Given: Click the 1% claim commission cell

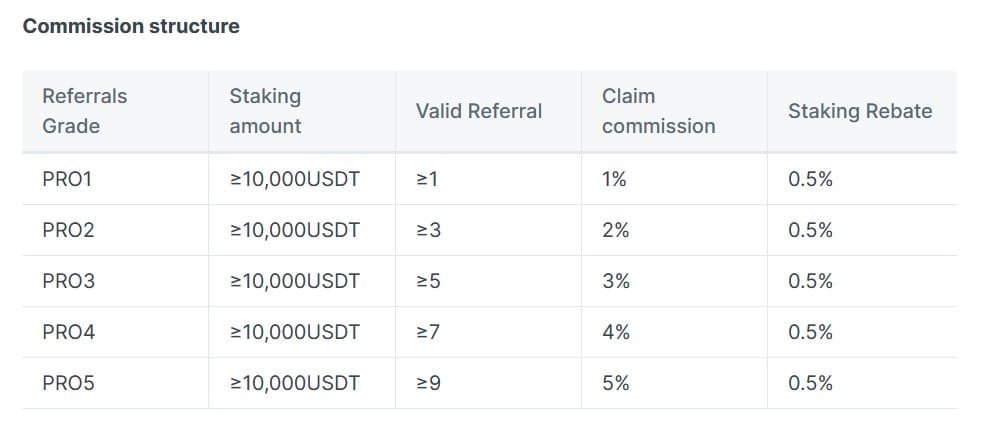Looking at the screenshot, I should tap(614, 180).
